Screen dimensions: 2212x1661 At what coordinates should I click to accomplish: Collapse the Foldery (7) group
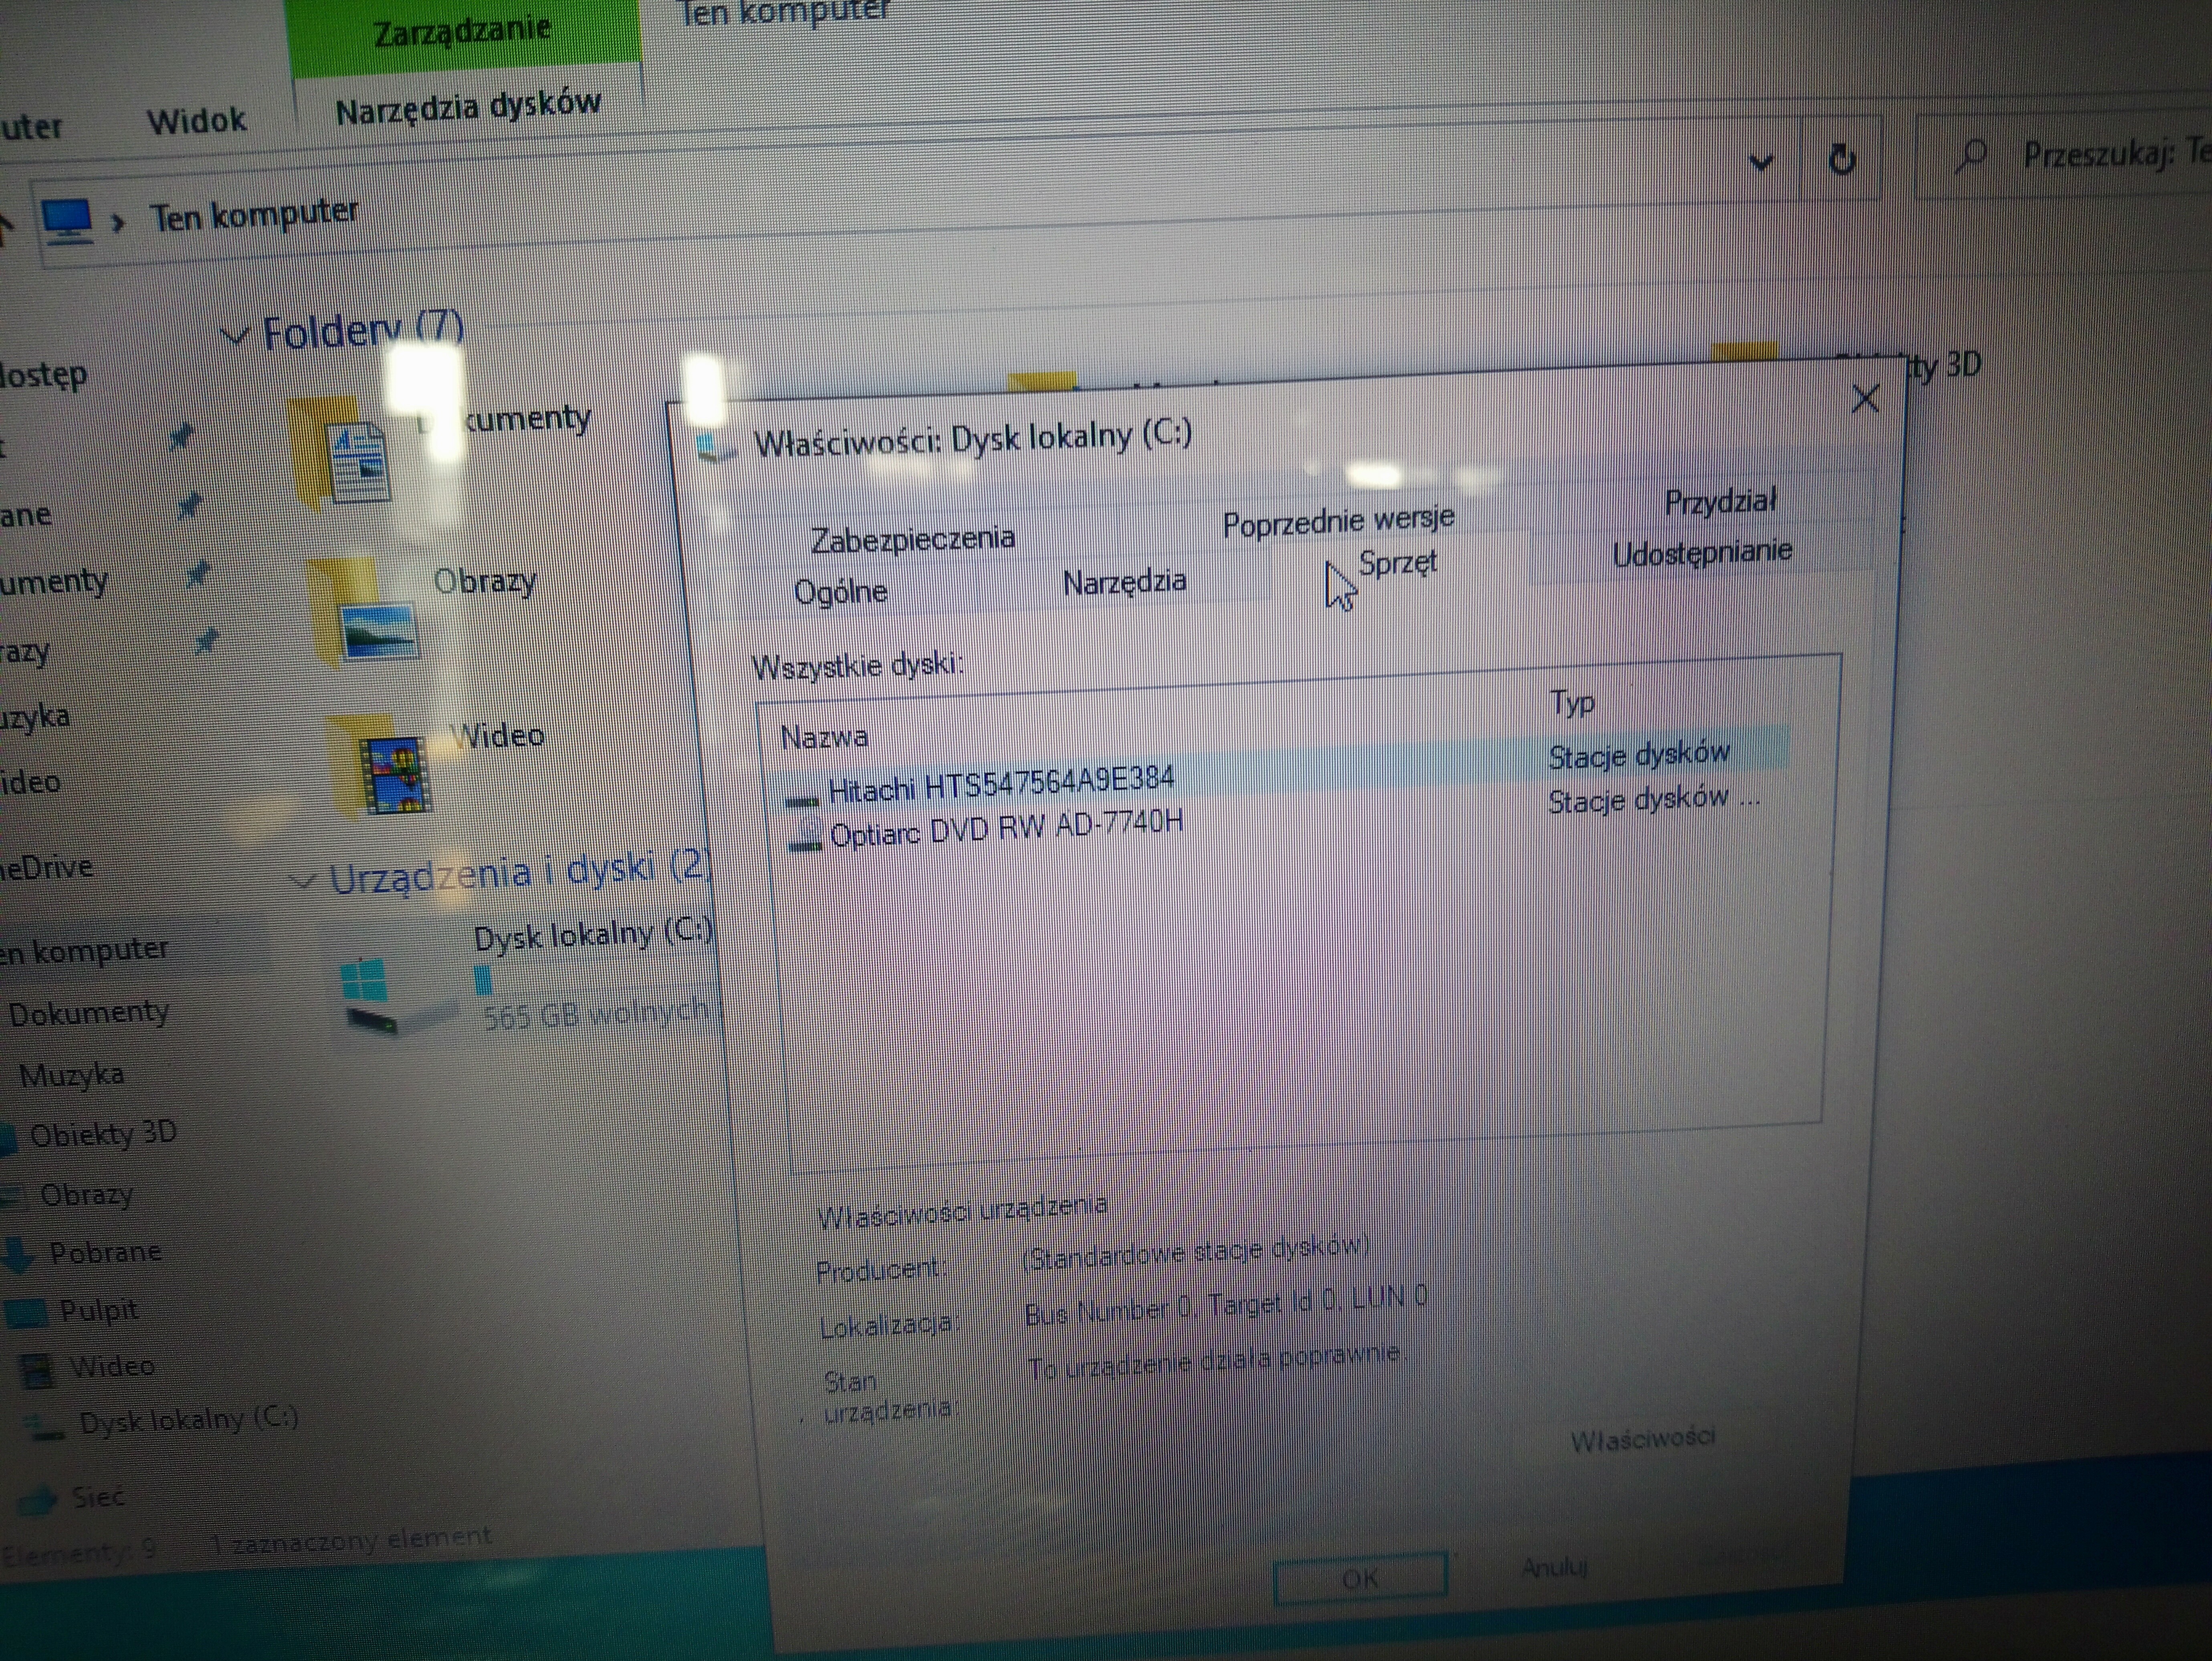click(x=234, y=335)
